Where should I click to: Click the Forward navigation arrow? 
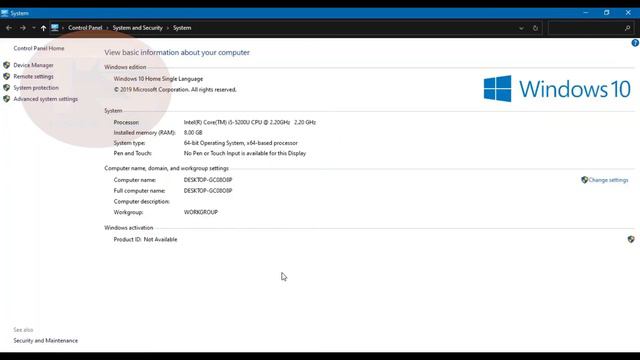click(x=23, y=28)
